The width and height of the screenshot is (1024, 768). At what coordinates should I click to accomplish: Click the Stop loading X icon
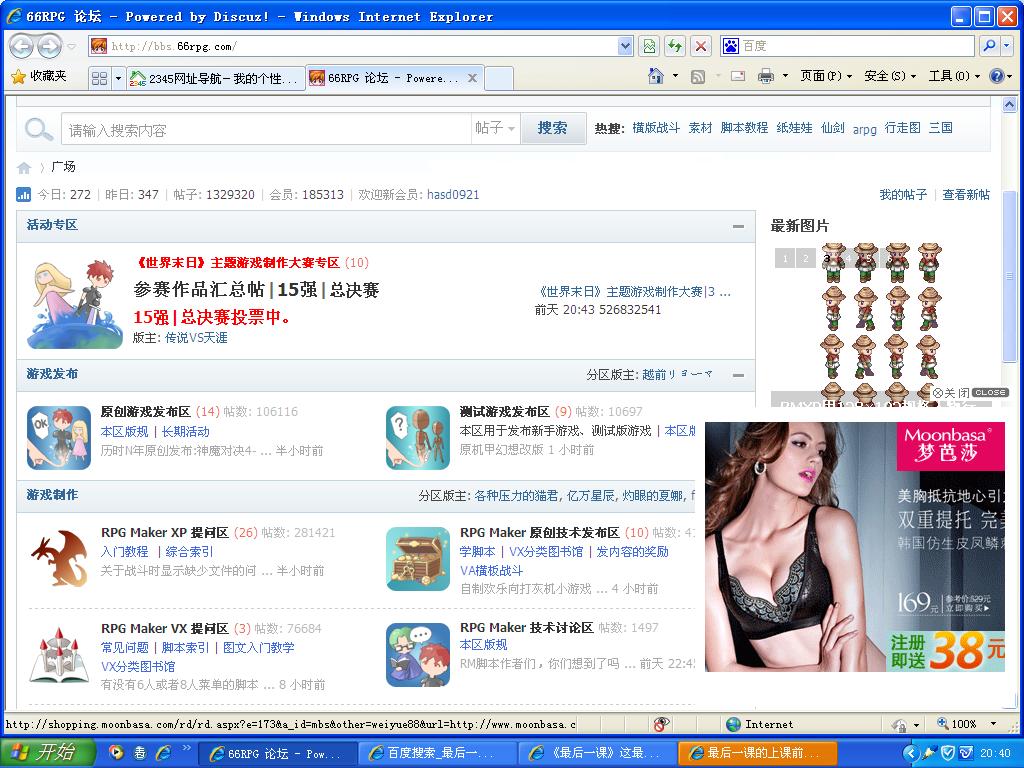[x=701, y=46]
